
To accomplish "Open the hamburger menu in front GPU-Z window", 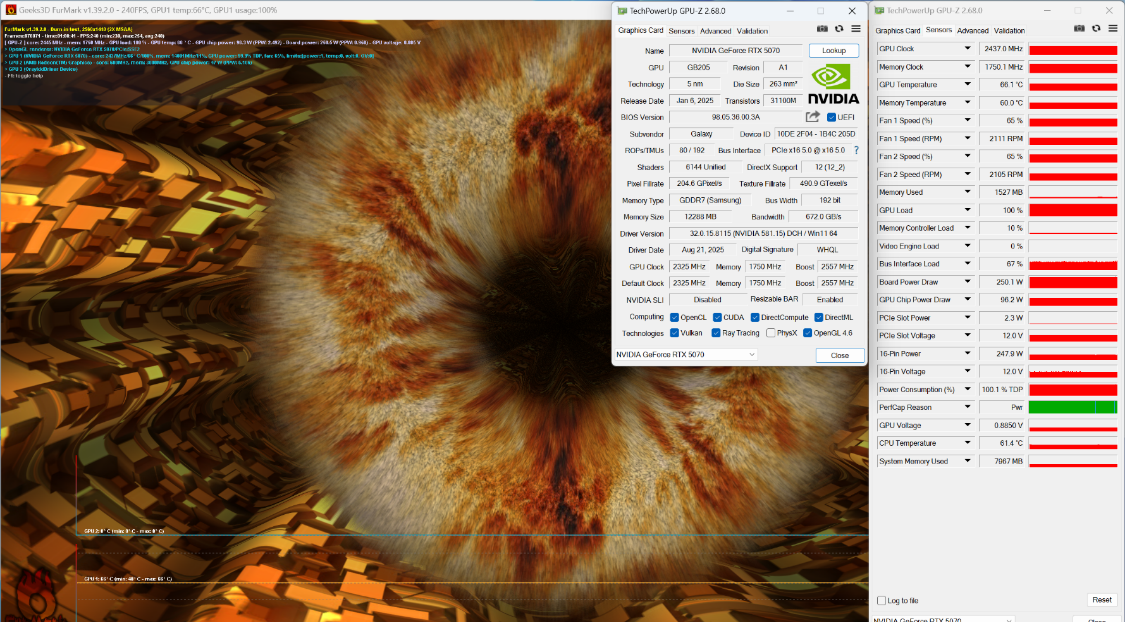I will tap(856, 29).
